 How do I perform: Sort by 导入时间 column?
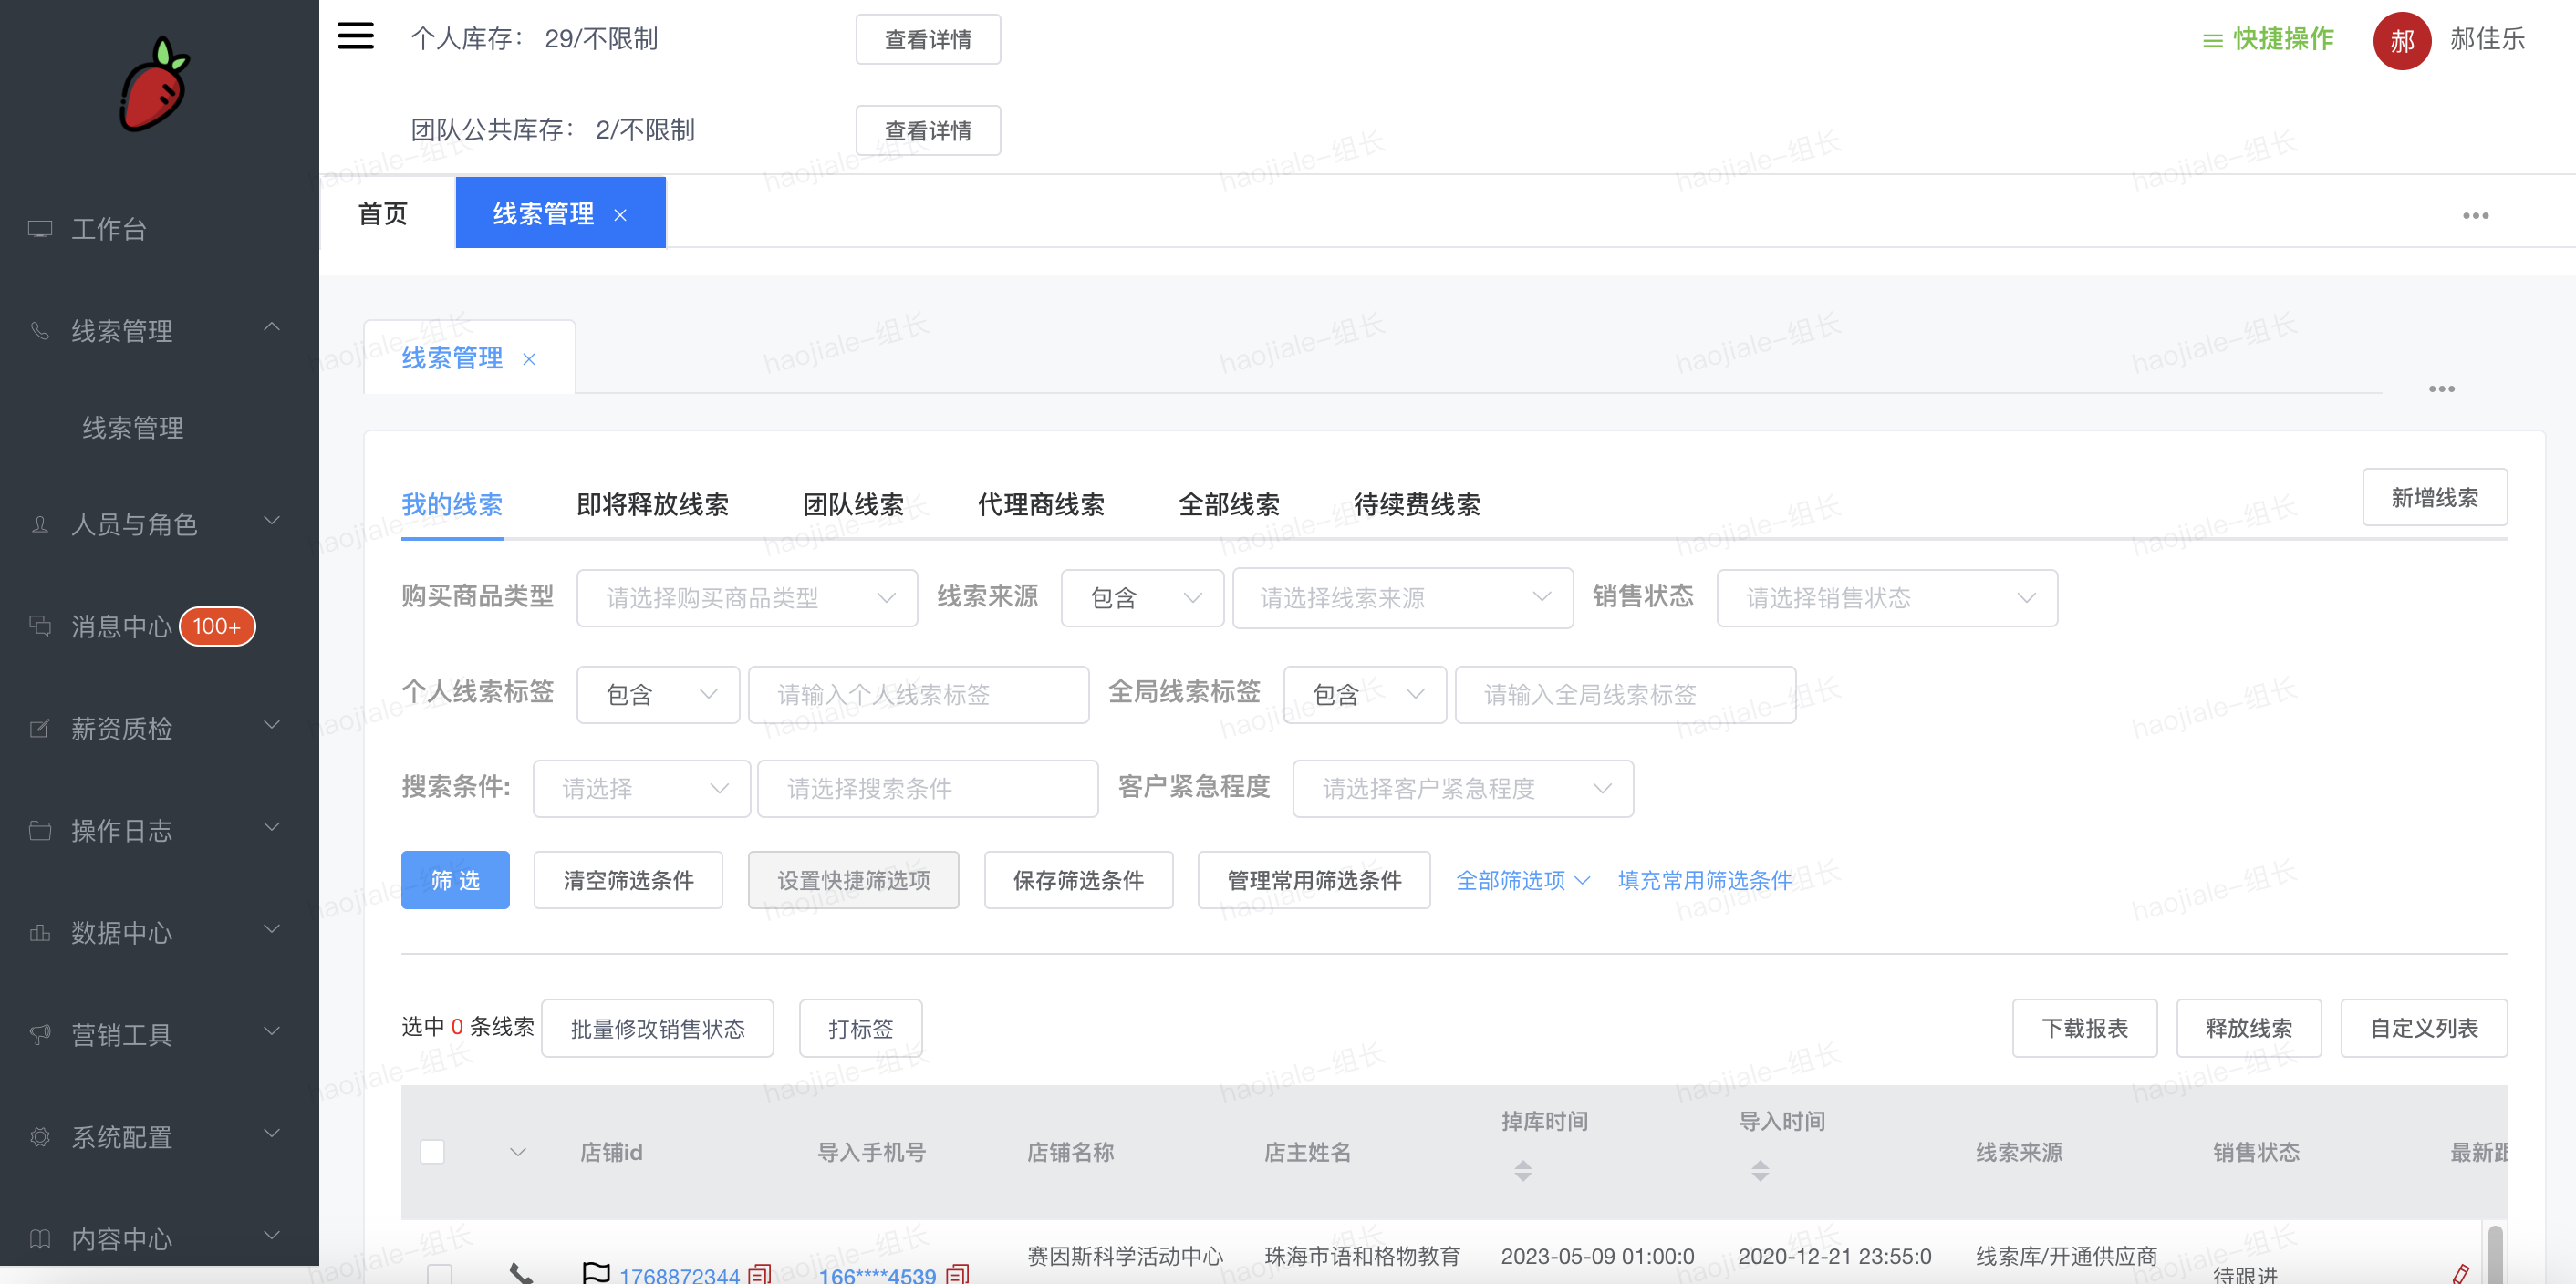[x=1759, y=1170]
